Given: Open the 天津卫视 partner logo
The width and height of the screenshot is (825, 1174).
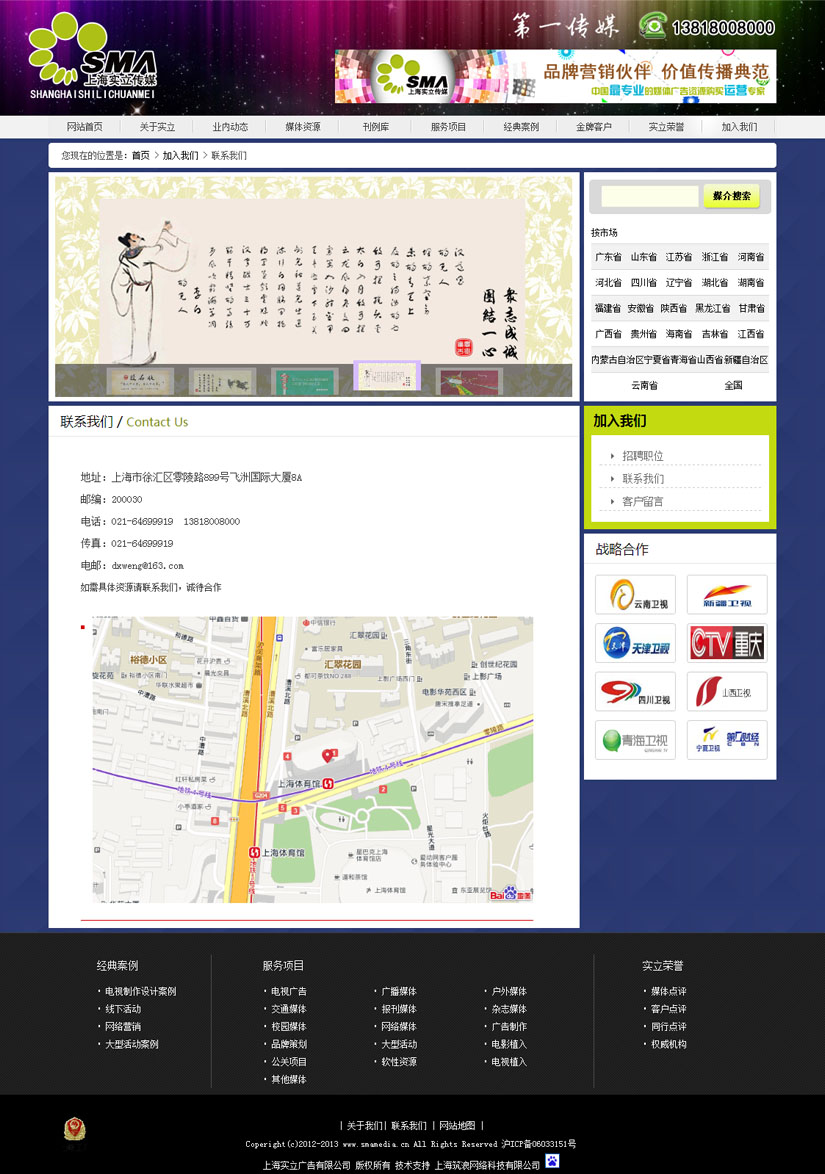Looking at the screenshot, I should pos(635,643).
